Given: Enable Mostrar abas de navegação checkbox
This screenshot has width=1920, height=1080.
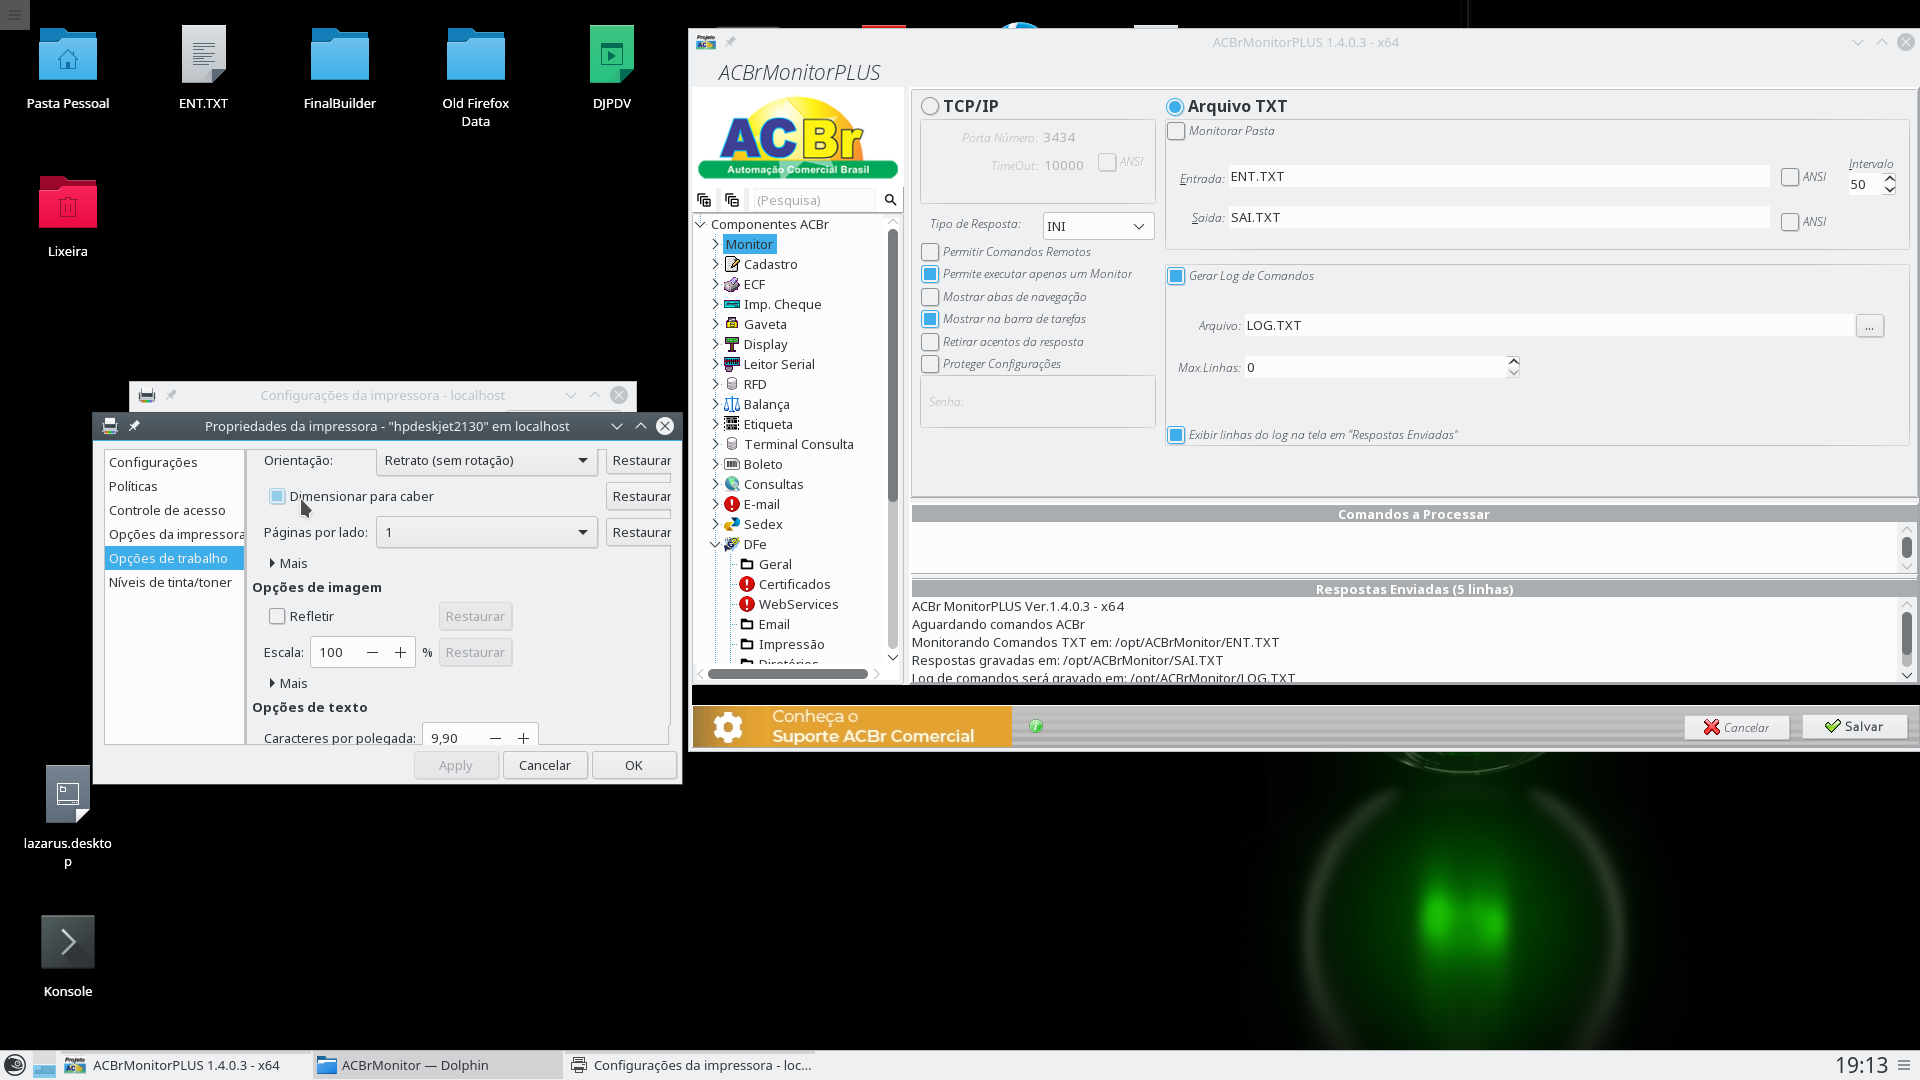Looking at the screenshot, I should 930,297.
